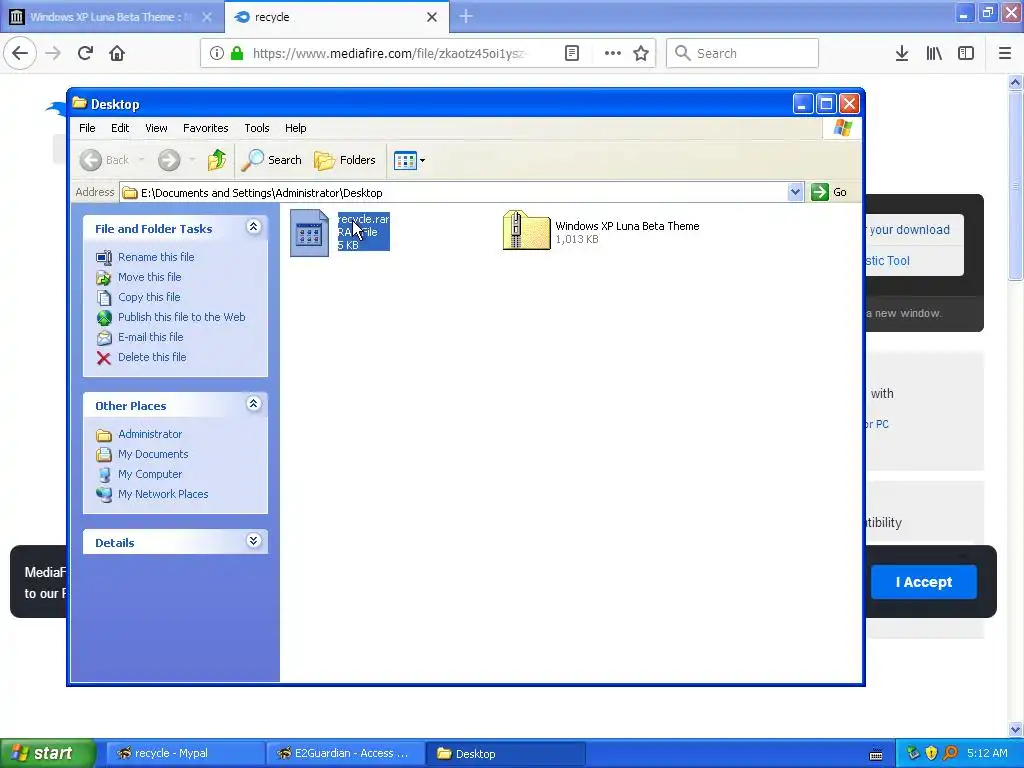Open the browser Downloads arrow icon
This screenshot has width=1024, height=768.
click(902, 53)
